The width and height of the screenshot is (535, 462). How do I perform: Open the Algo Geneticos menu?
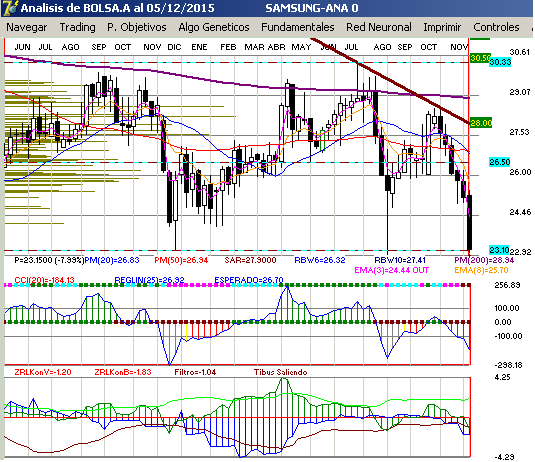click(x=214, y=27)
